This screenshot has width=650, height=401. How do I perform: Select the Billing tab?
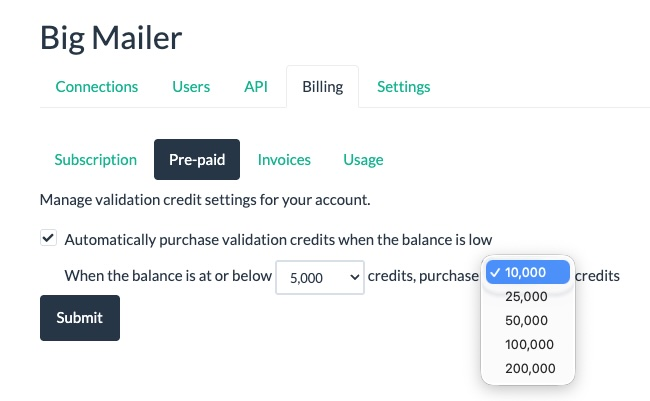click(323, 87)
